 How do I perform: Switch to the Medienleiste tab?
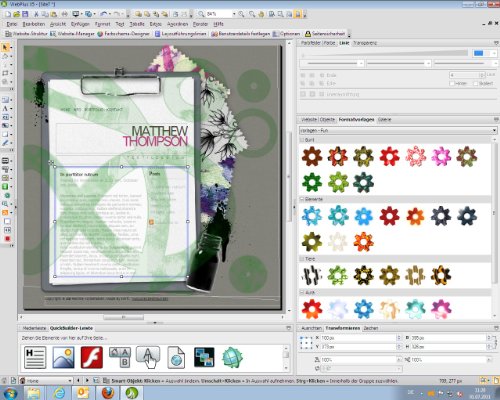tap(34, 328)
